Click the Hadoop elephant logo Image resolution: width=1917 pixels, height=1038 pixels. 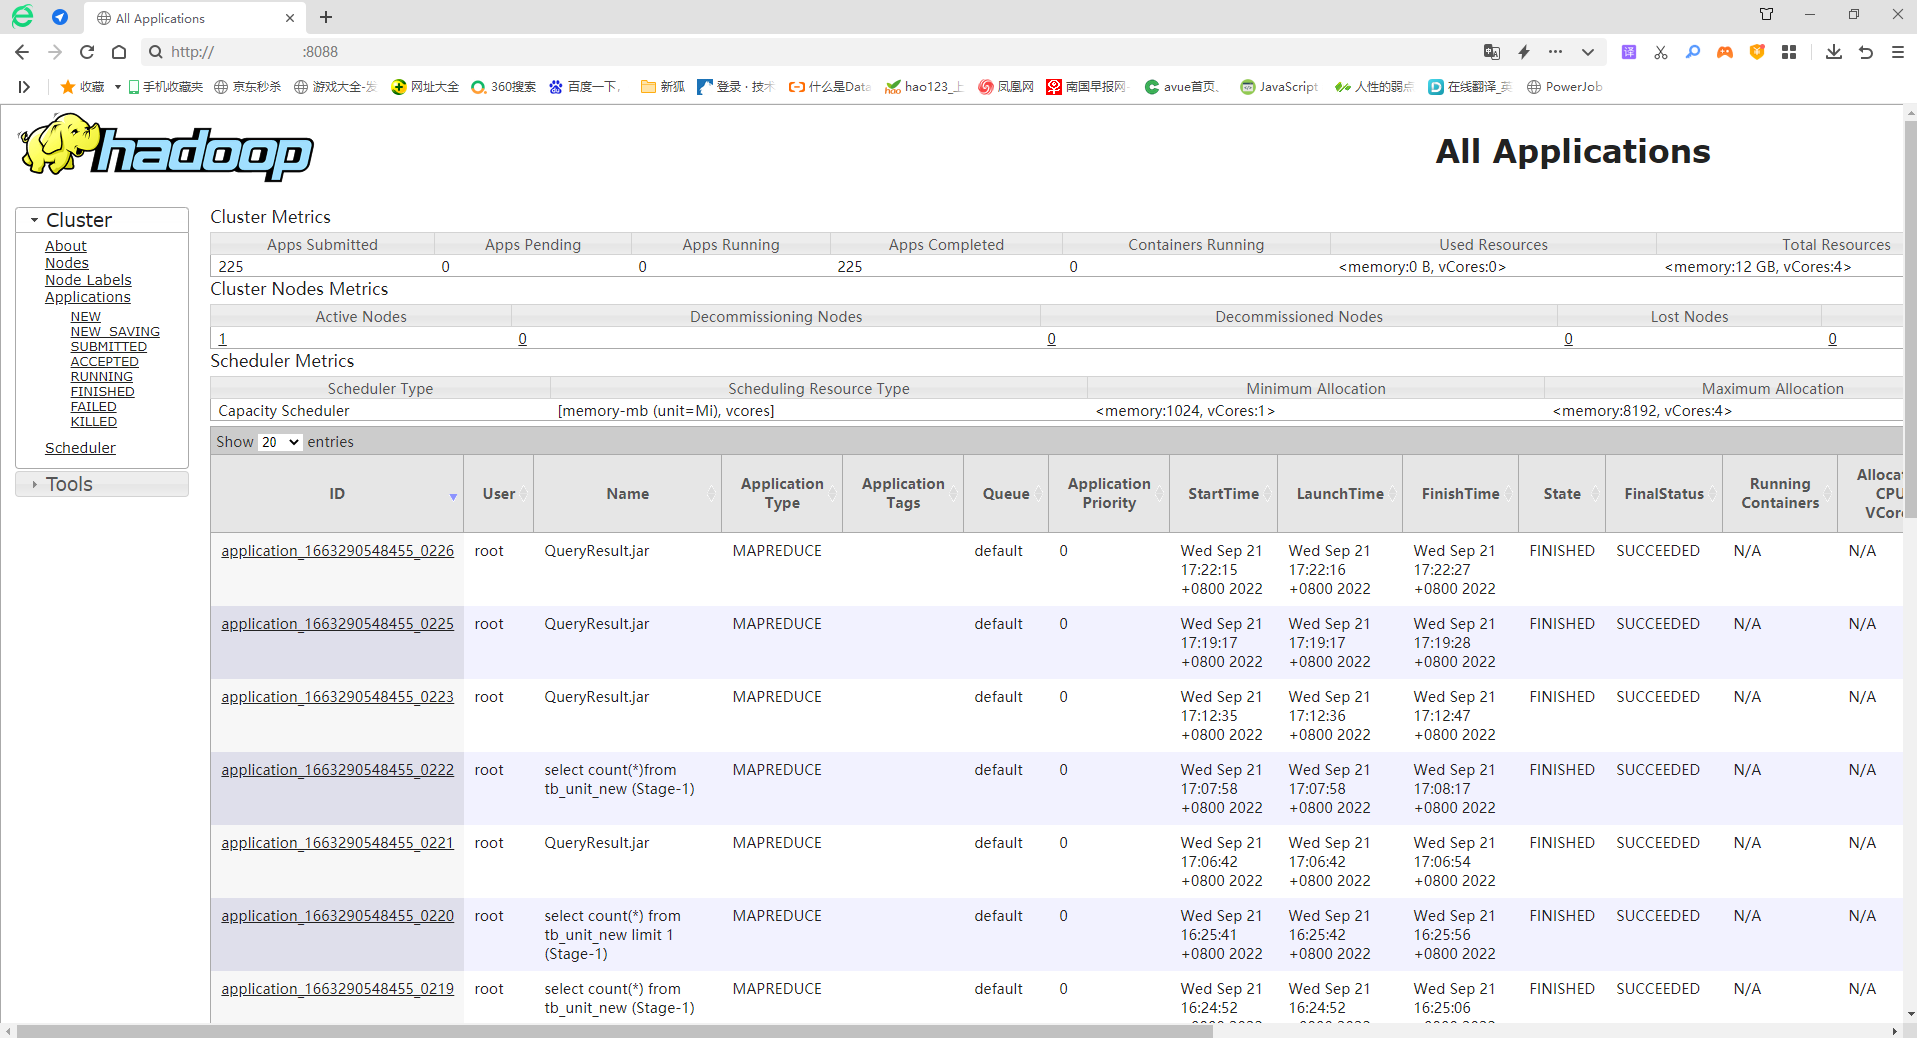pyautogui.click(x=166, y=148)
